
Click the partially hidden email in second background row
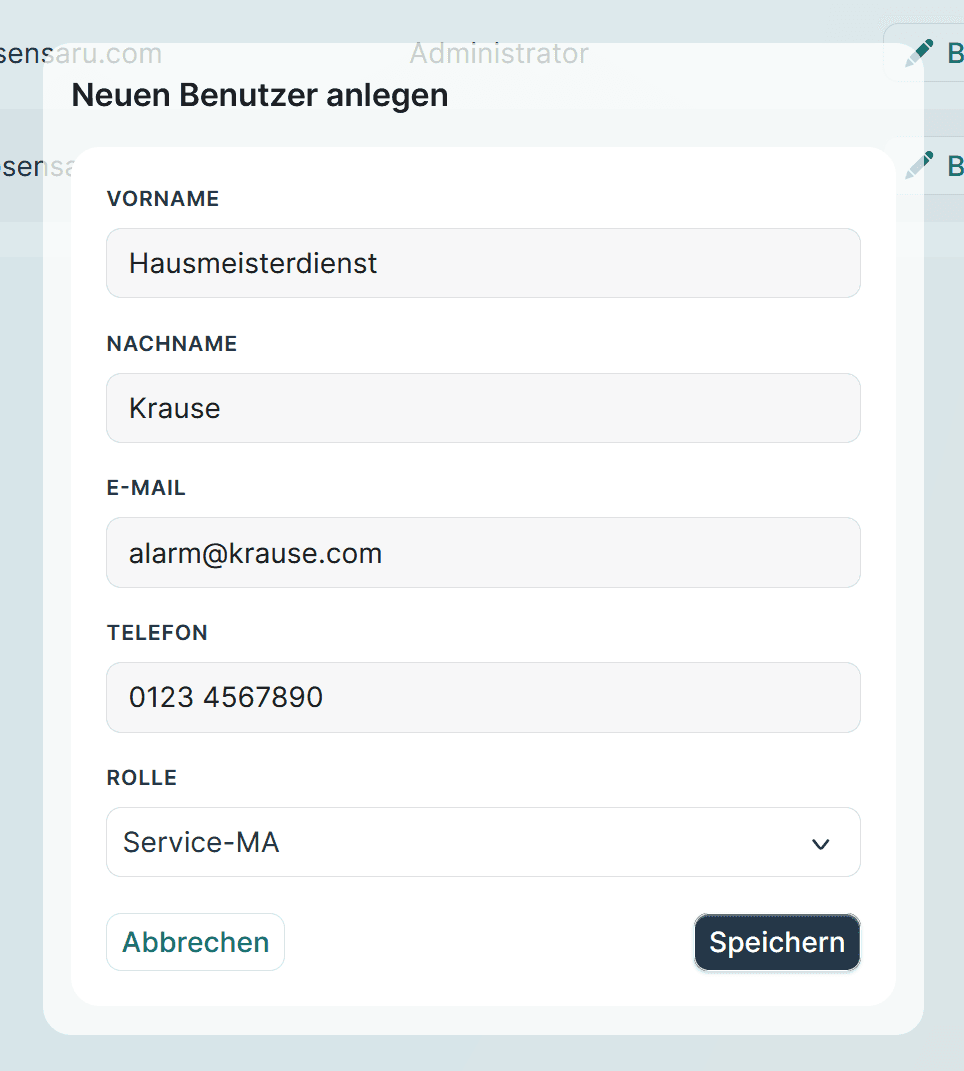[37, 166]
